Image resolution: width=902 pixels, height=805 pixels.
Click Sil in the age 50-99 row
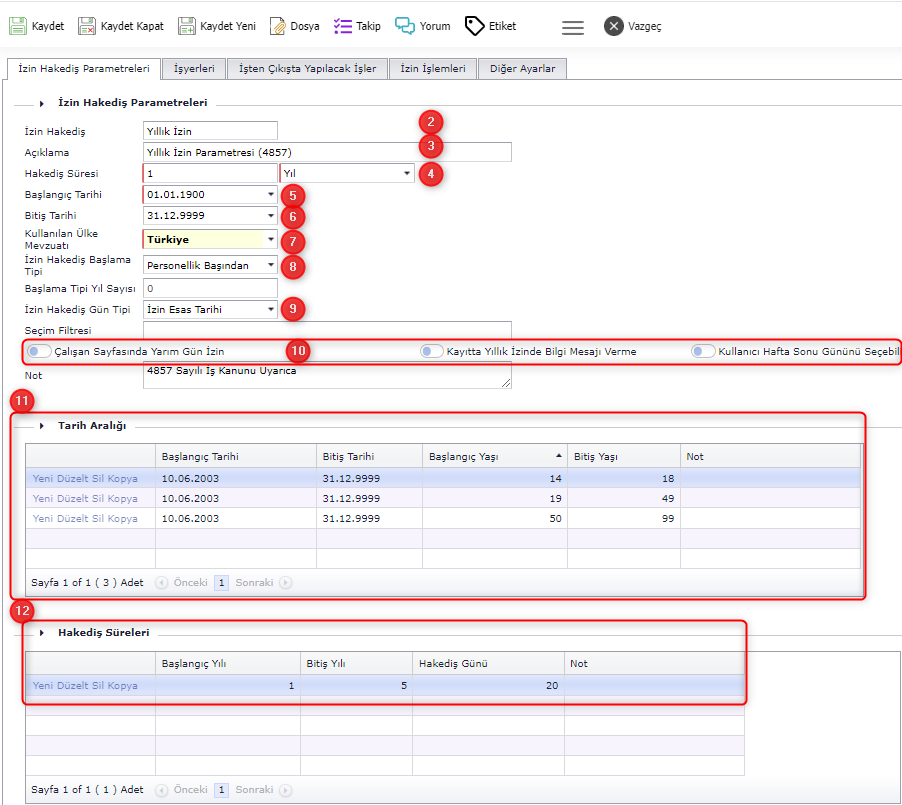[97, 519]
